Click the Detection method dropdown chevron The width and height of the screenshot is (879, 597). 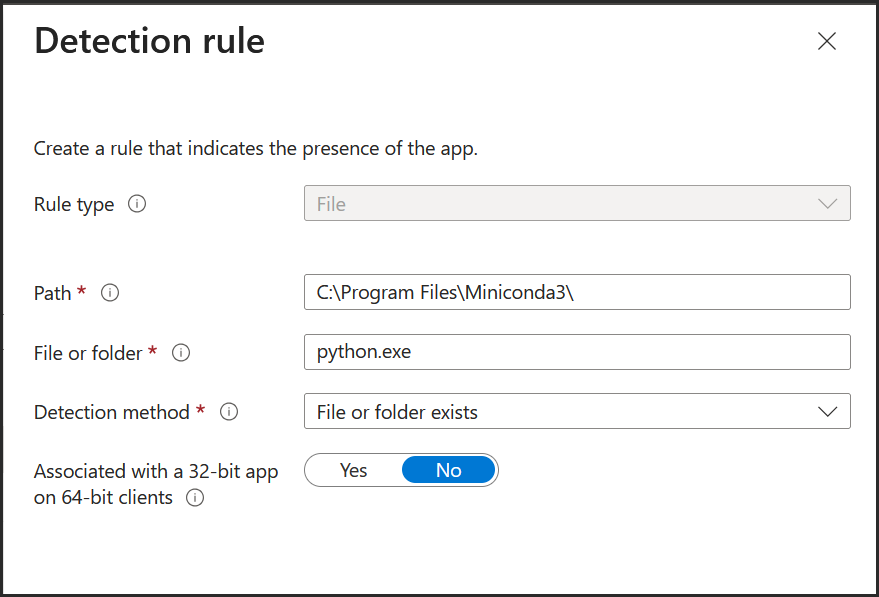[827, 411]
